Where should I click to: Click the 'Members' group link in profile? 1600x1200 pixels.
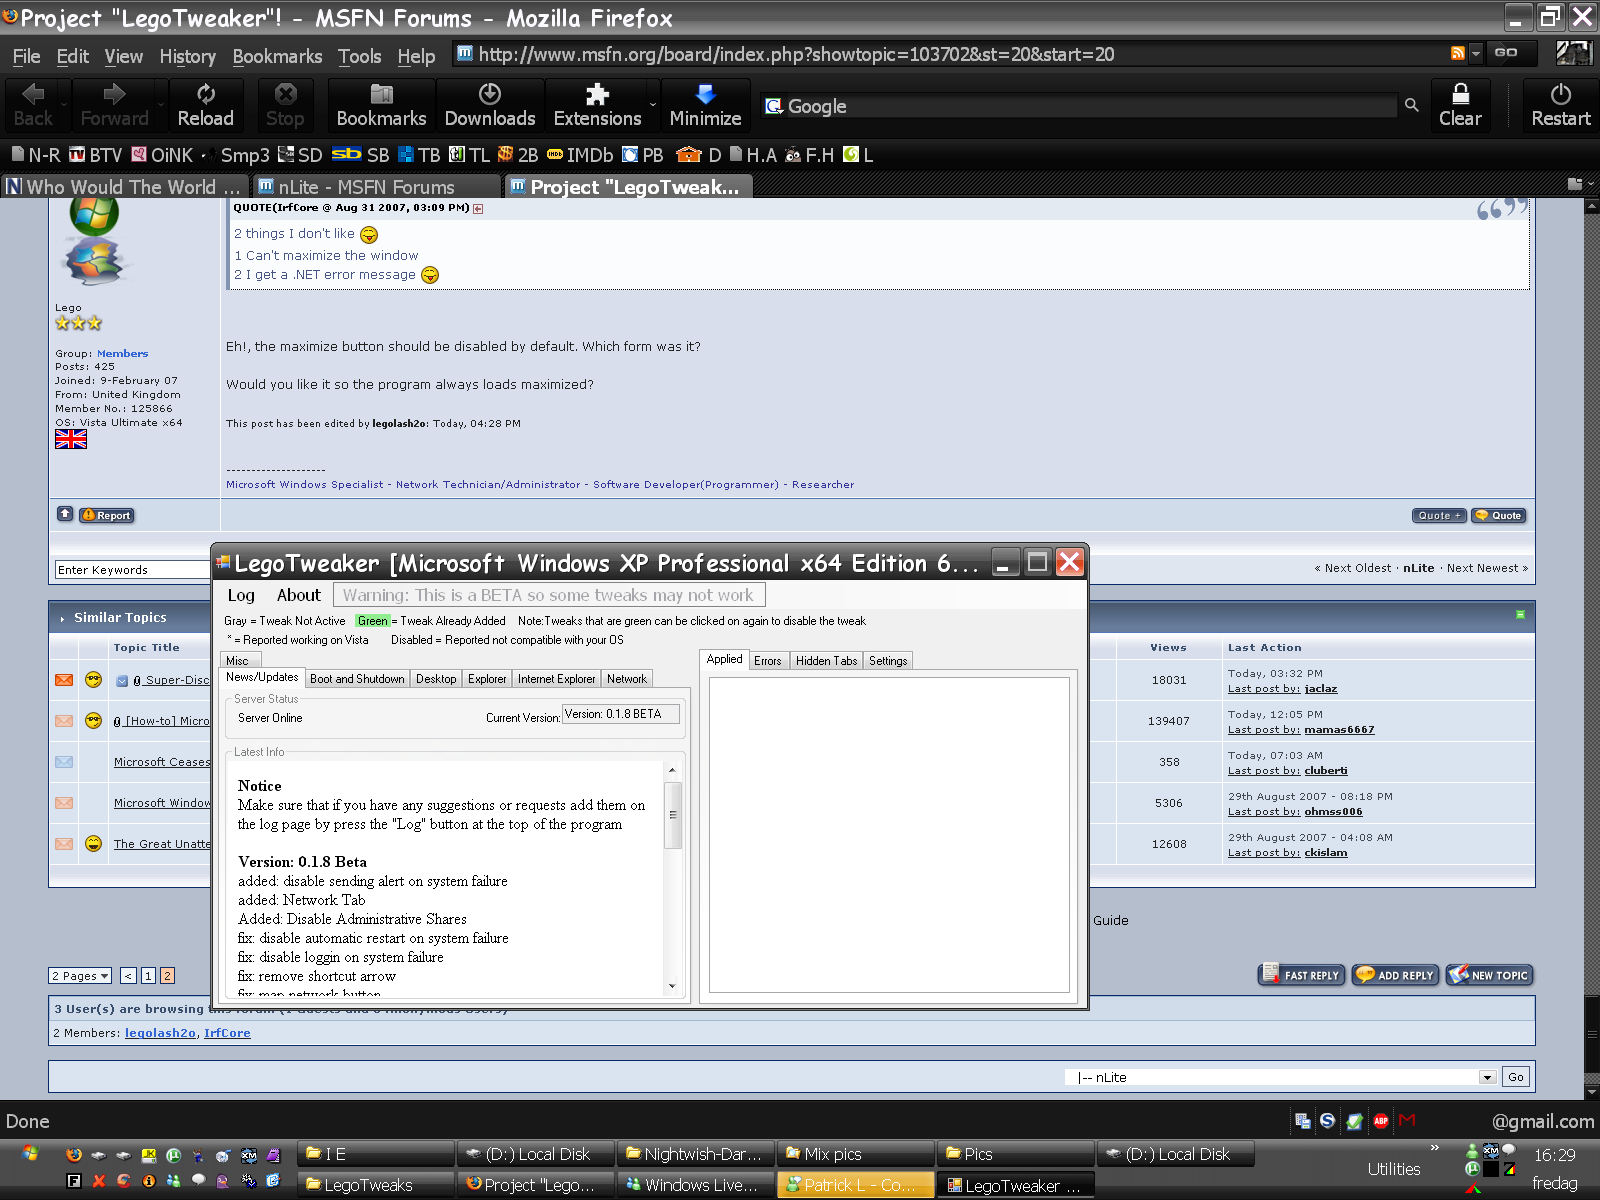click(122, 353)
